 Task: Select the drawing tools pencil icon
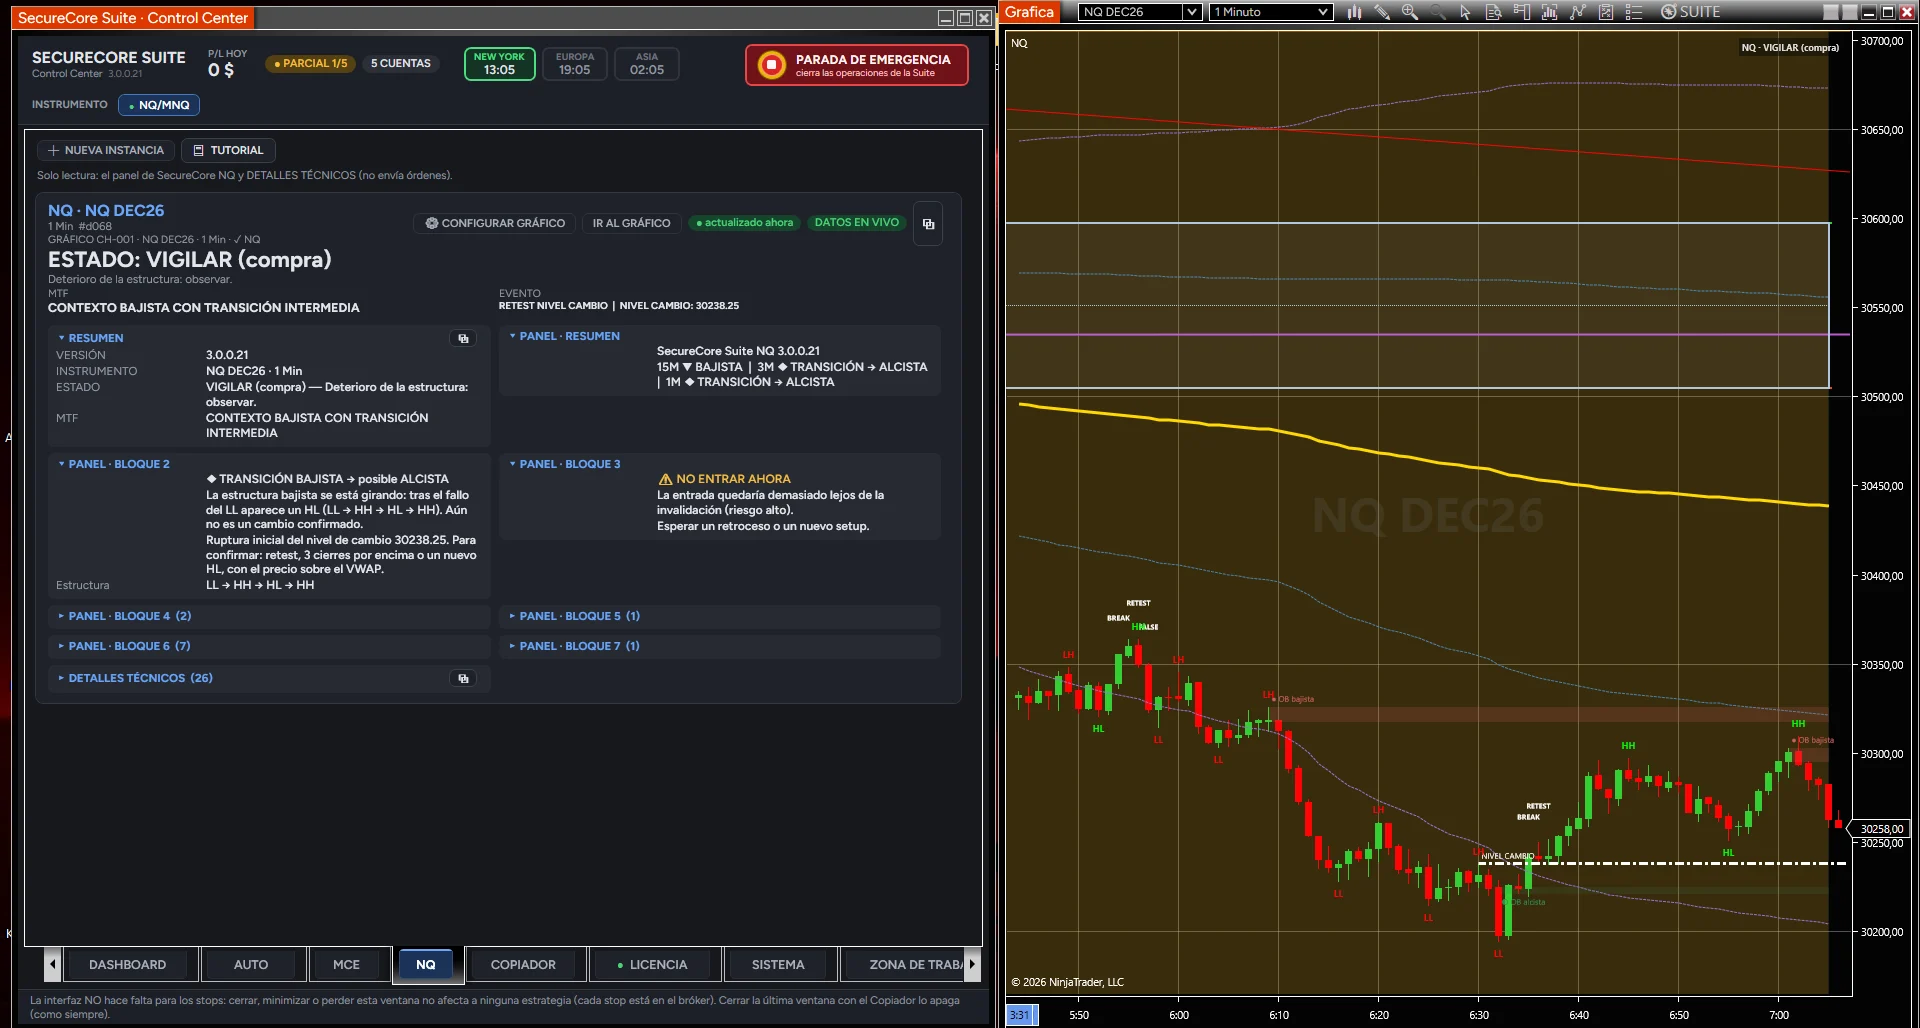(1382, 12)
